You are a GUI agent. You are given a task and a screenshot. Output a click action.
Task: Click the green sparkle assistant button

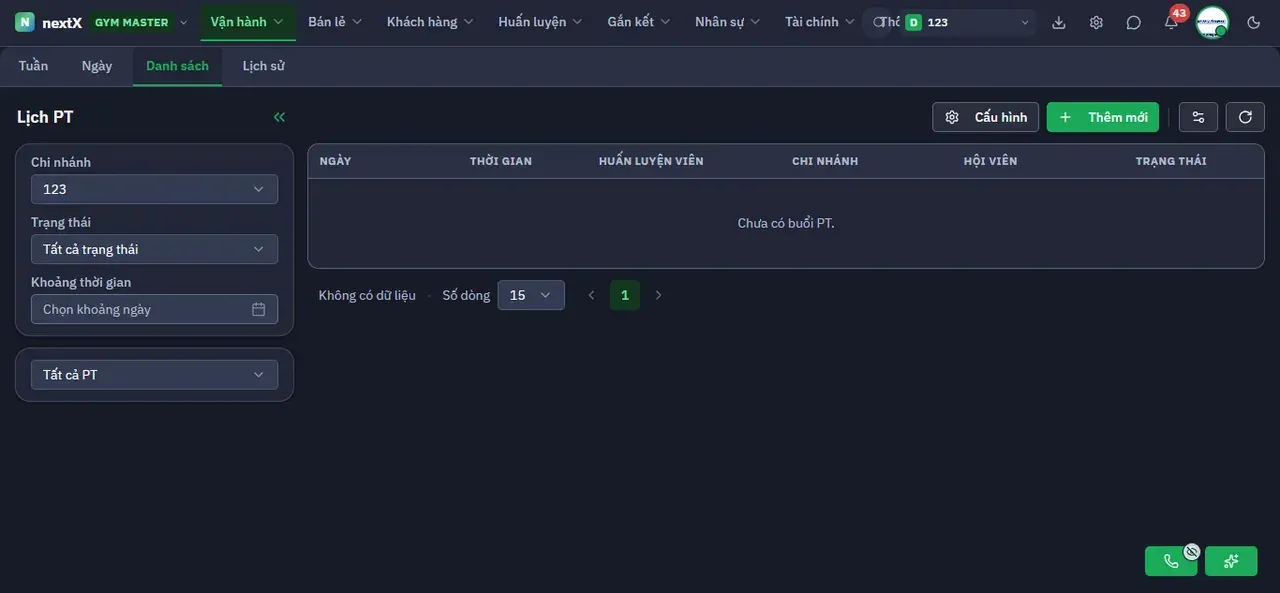(1231, 561)
